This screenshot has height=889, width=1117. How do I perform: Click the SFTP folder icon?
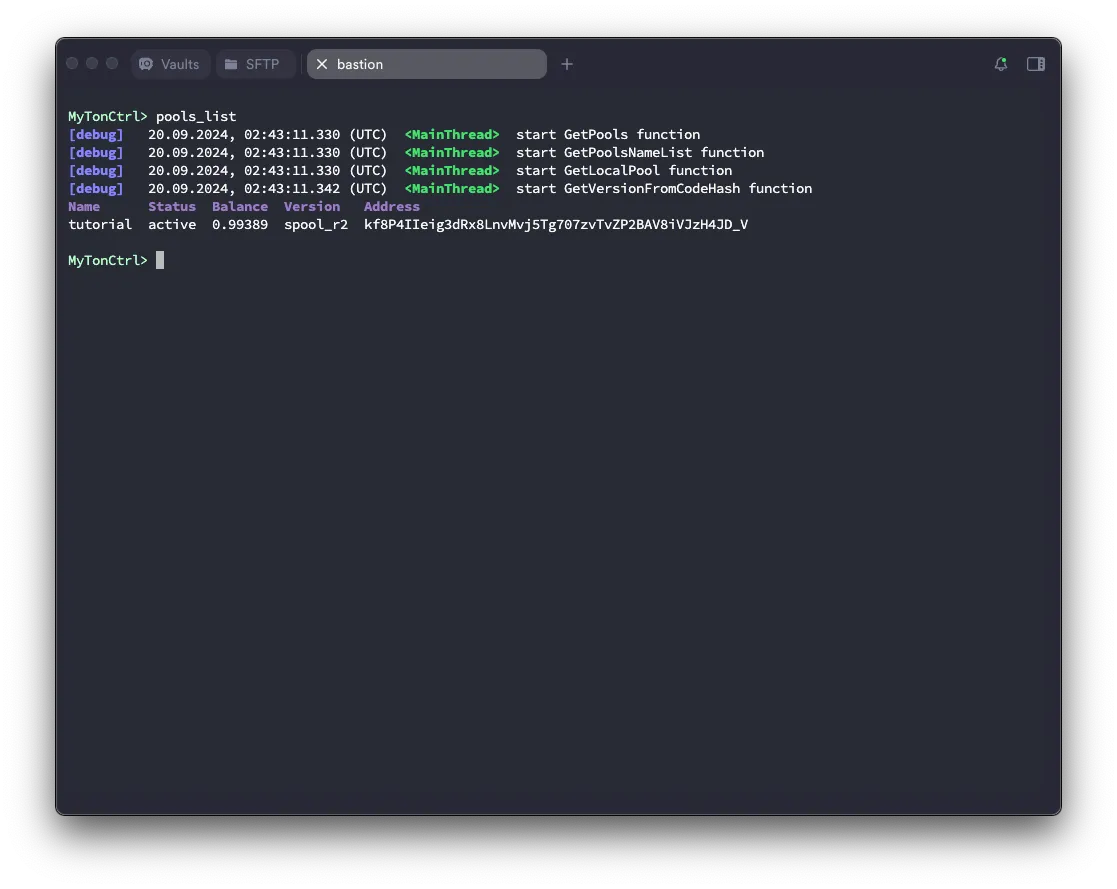231,64
